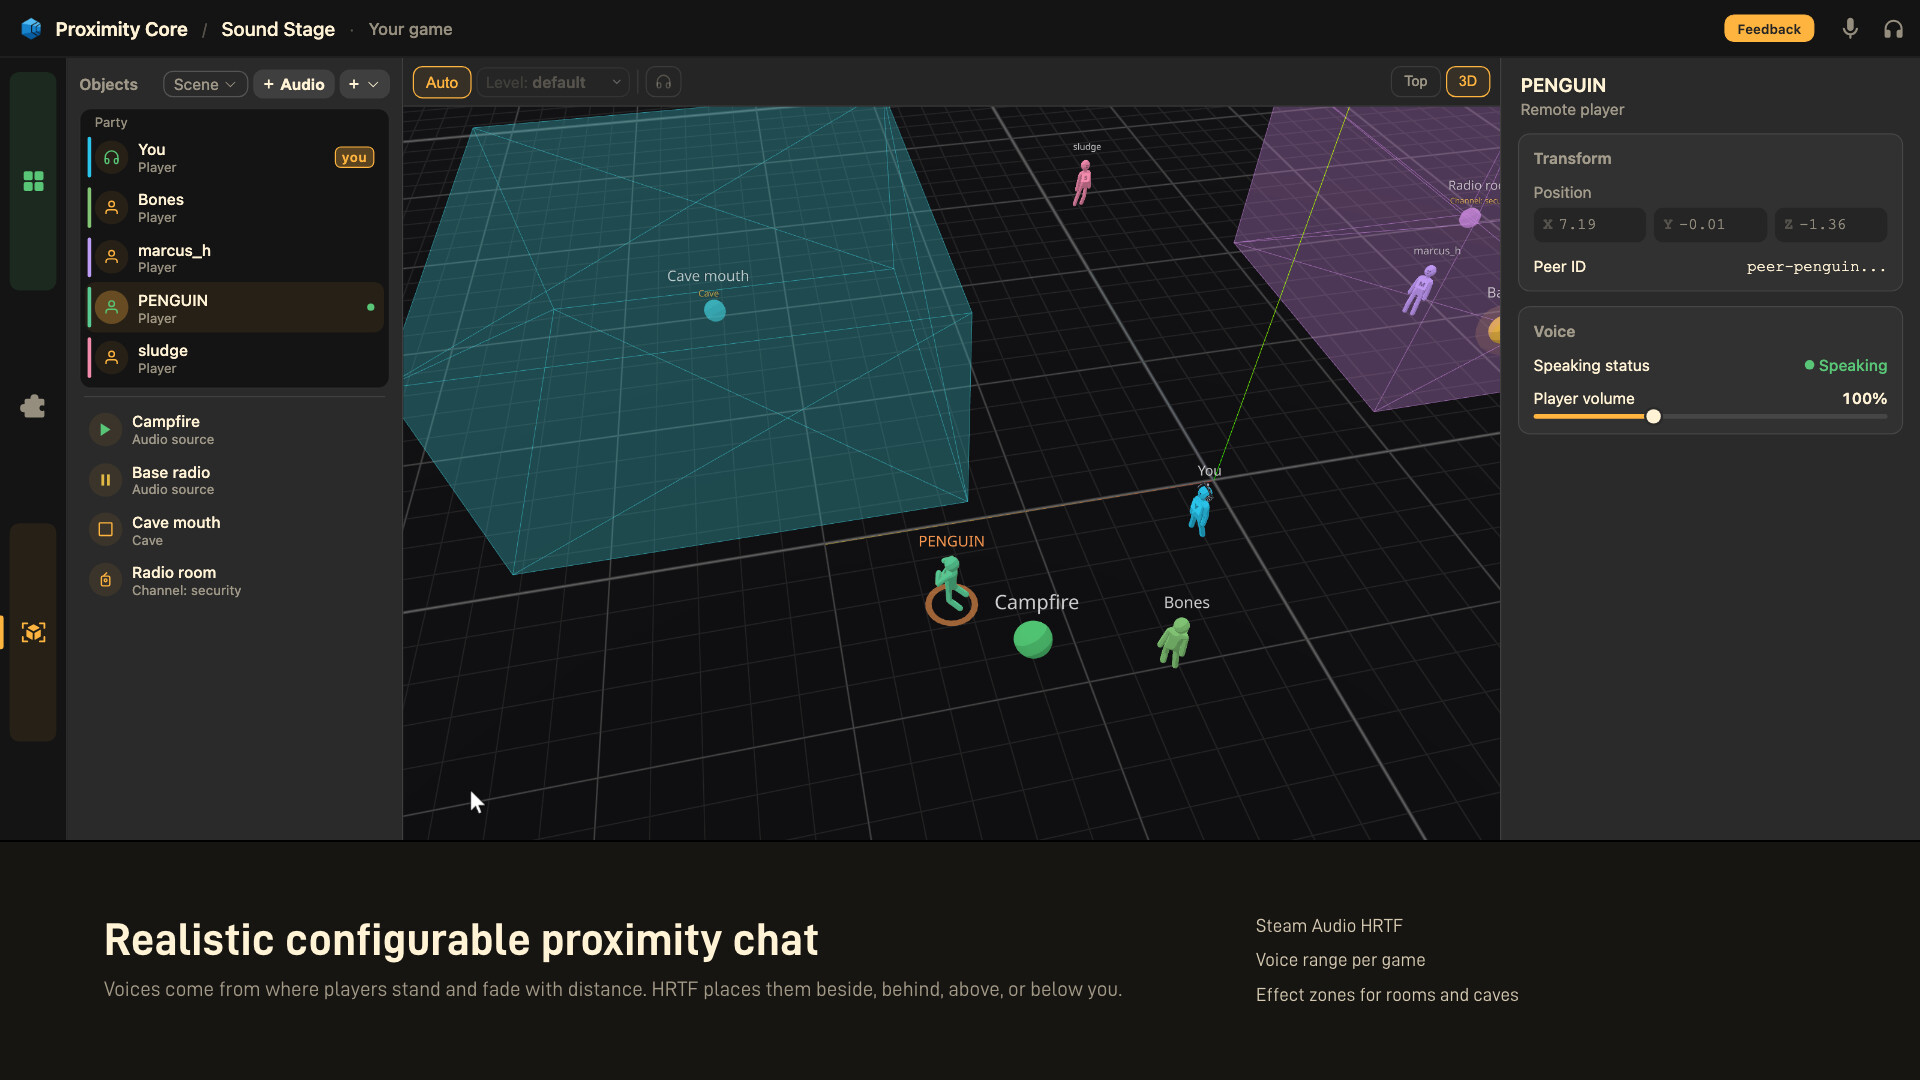The width and height of the screenshot is (1920, 1080).
Task: Toggle the headphones icon in top bar
Action: [1893, 29]
